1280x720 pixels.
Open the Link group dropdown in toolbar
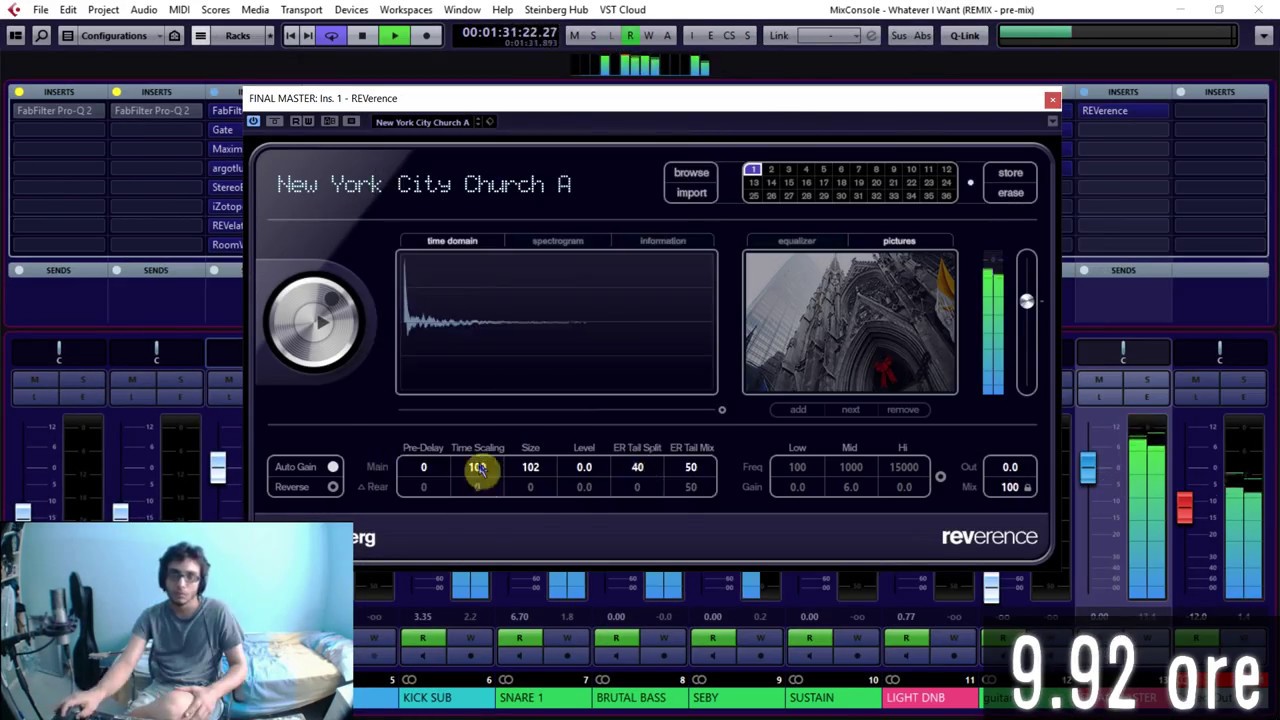(830, 36)
